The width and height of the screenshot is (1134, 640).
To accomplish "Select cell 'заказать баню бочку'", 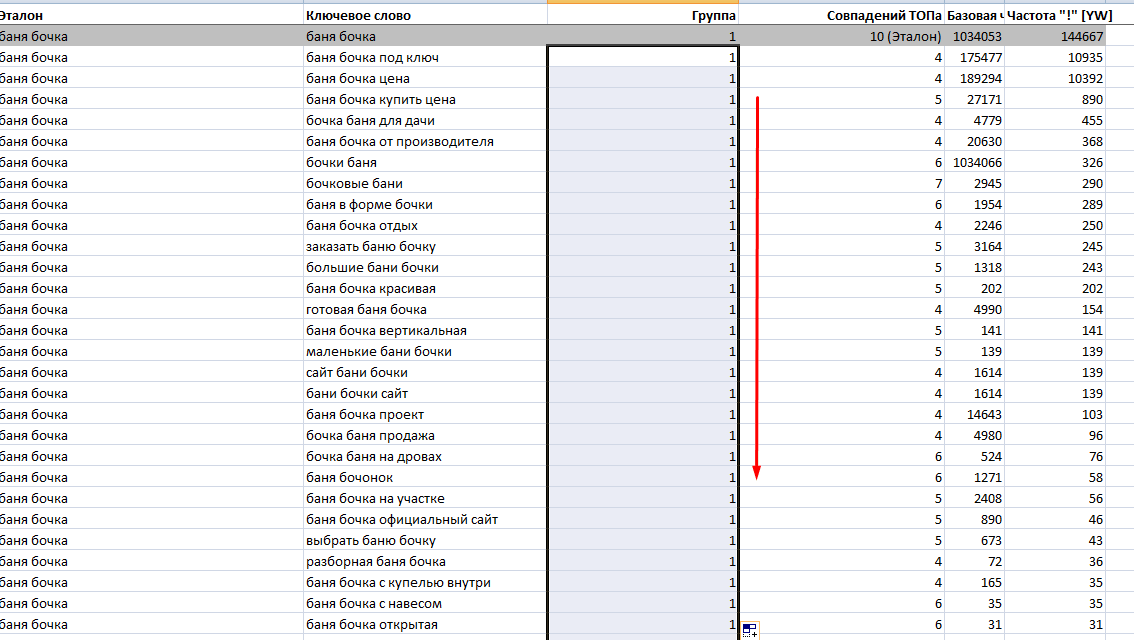I will point(425,246).
